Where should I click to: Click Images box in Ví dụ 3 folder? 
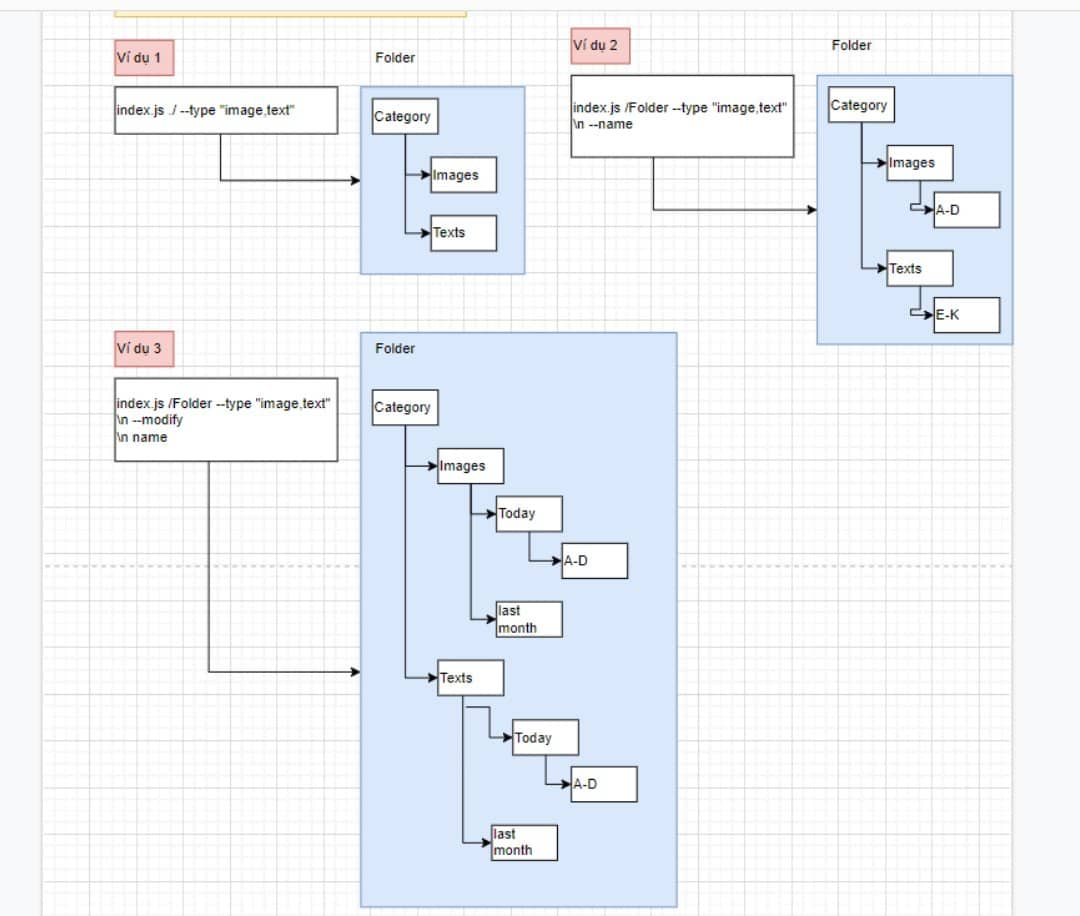point(470,466)
